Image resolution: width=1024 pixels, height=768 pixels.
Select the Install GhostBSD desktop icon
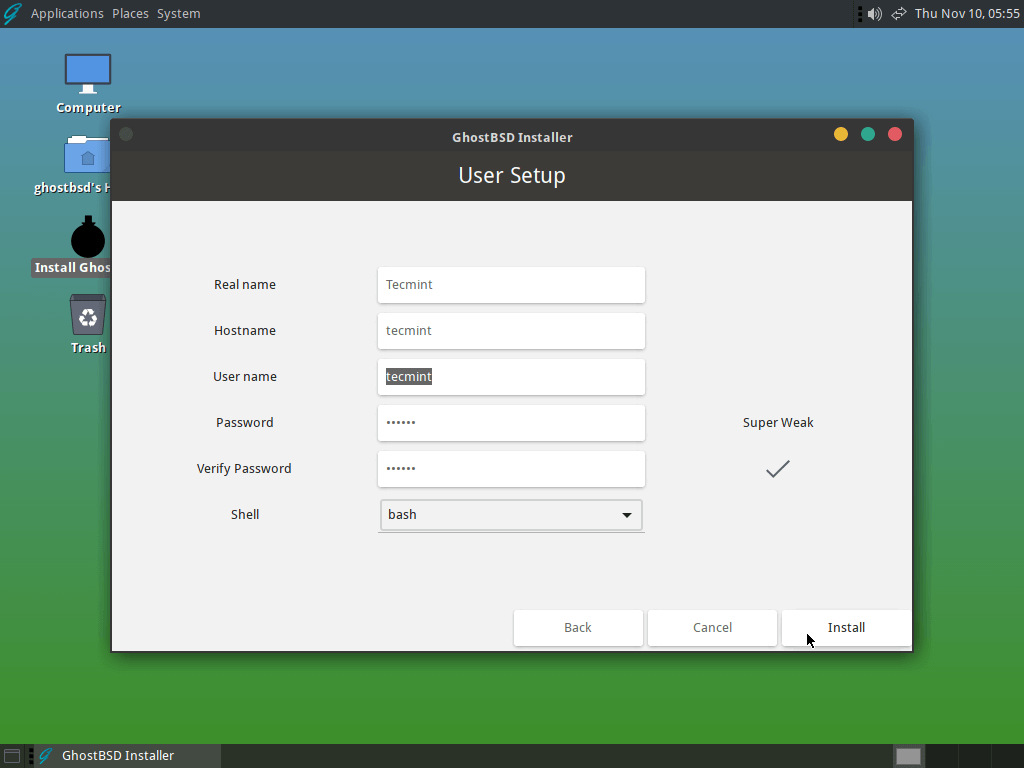pyautogui.click(x=88, y=240)
